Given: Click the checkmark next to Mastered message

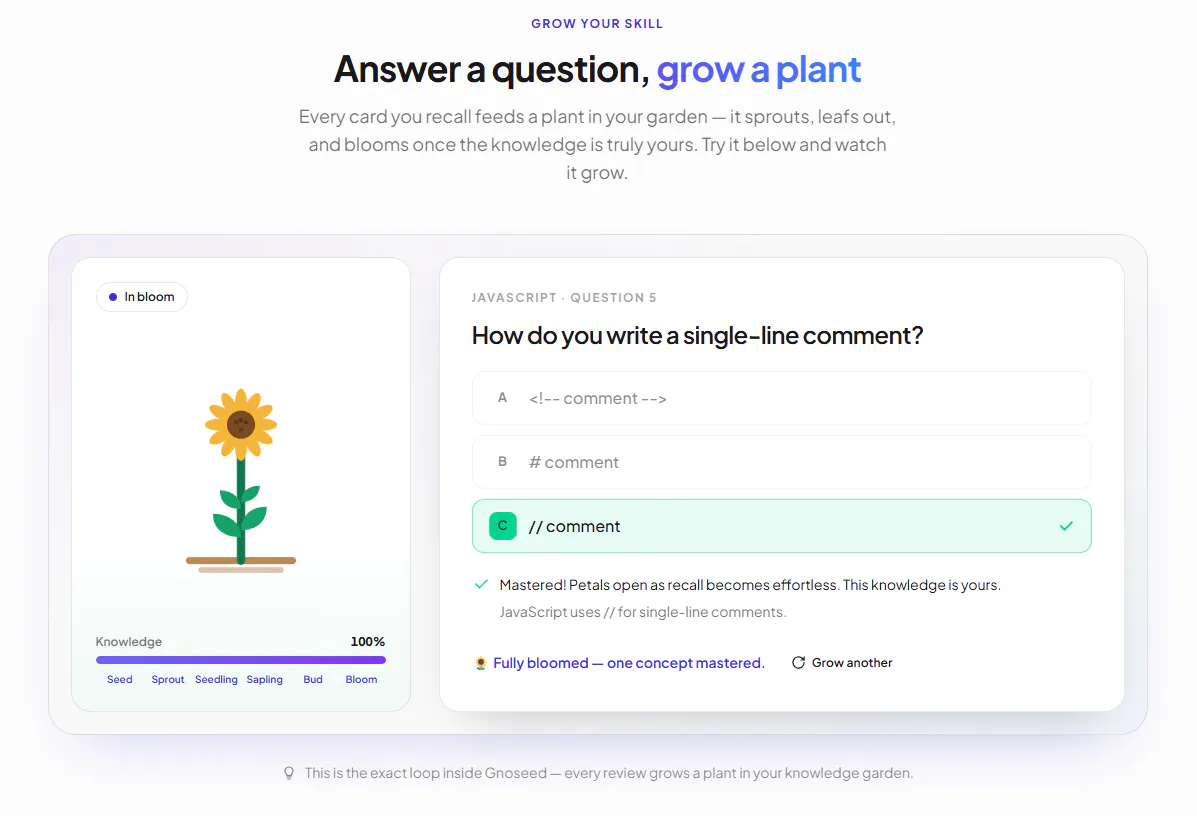Looking at the screenshot, I should tap(481, 585).
